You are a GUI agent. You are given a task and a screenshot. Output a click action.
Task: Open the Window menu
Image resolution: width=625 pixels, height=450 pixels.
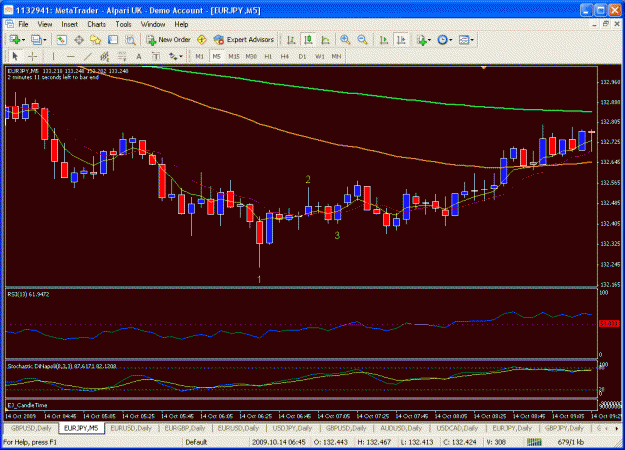click(x=153, y=24)
